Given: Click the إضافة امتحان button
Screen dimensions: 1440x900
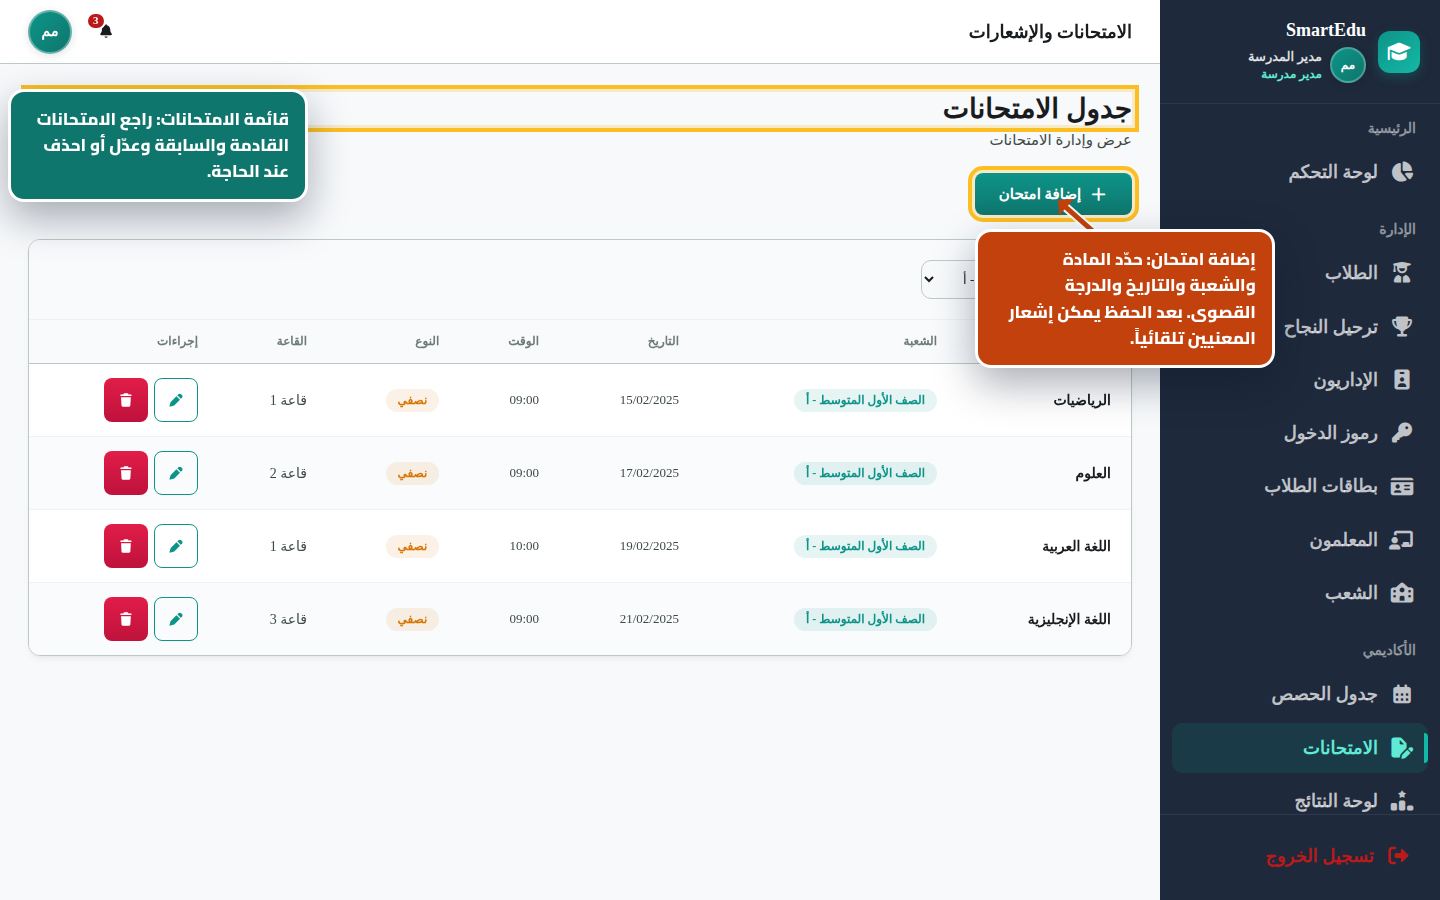Looking at the screenshot, I should click(1053, 194).
